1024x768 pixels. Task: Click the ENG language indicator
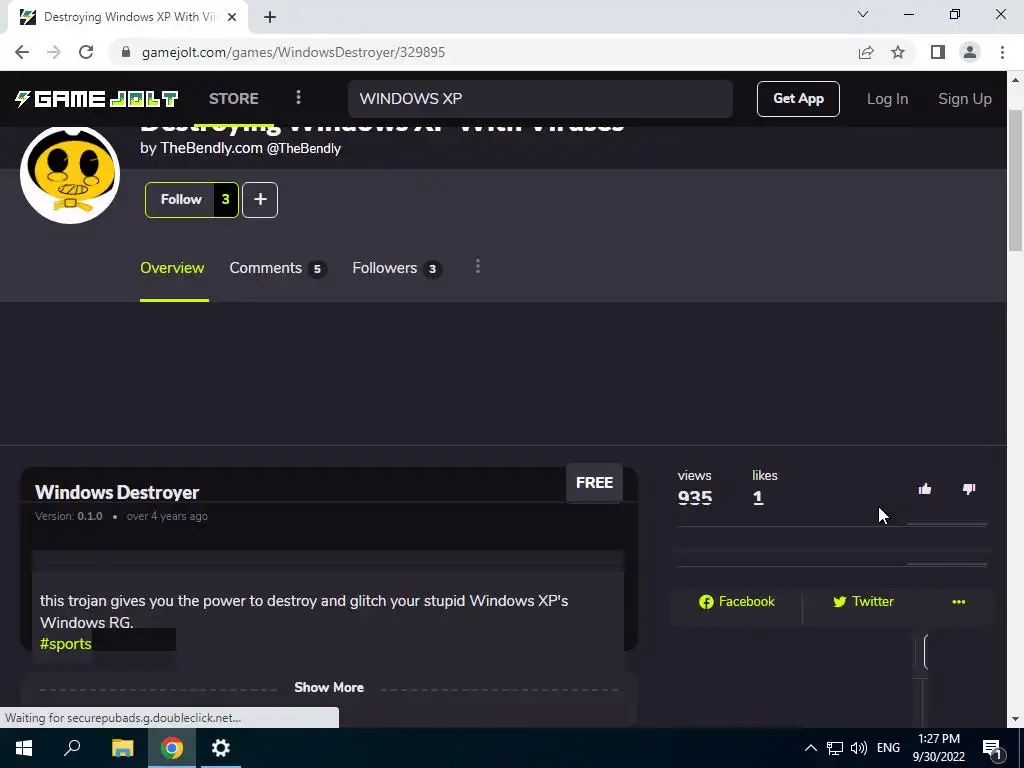(888, 748)
